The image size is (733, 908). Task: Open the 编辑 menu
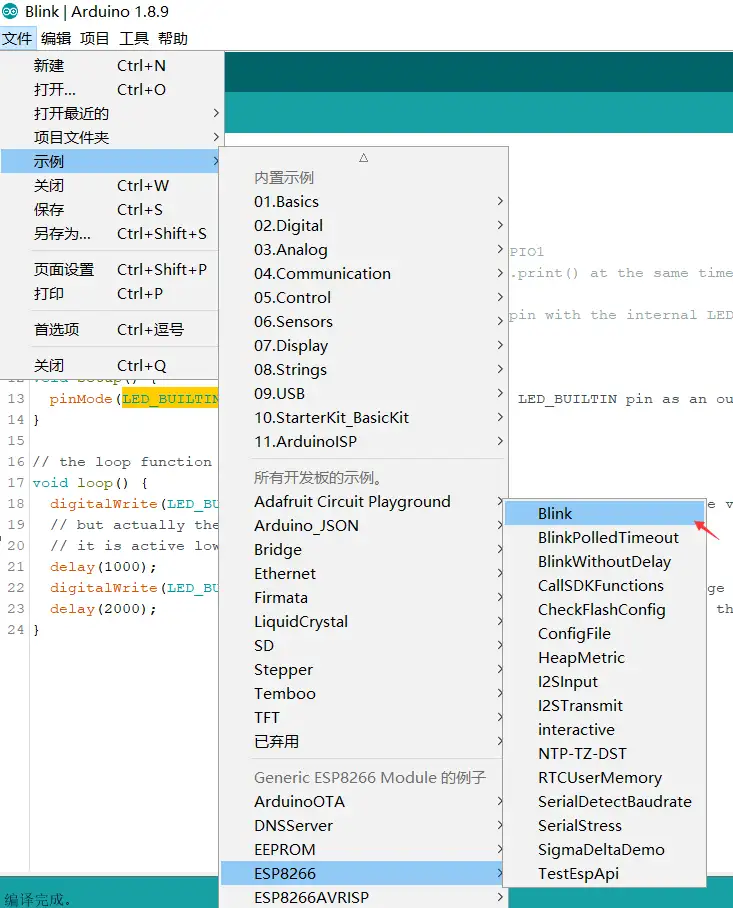click(x=56, y=39)
